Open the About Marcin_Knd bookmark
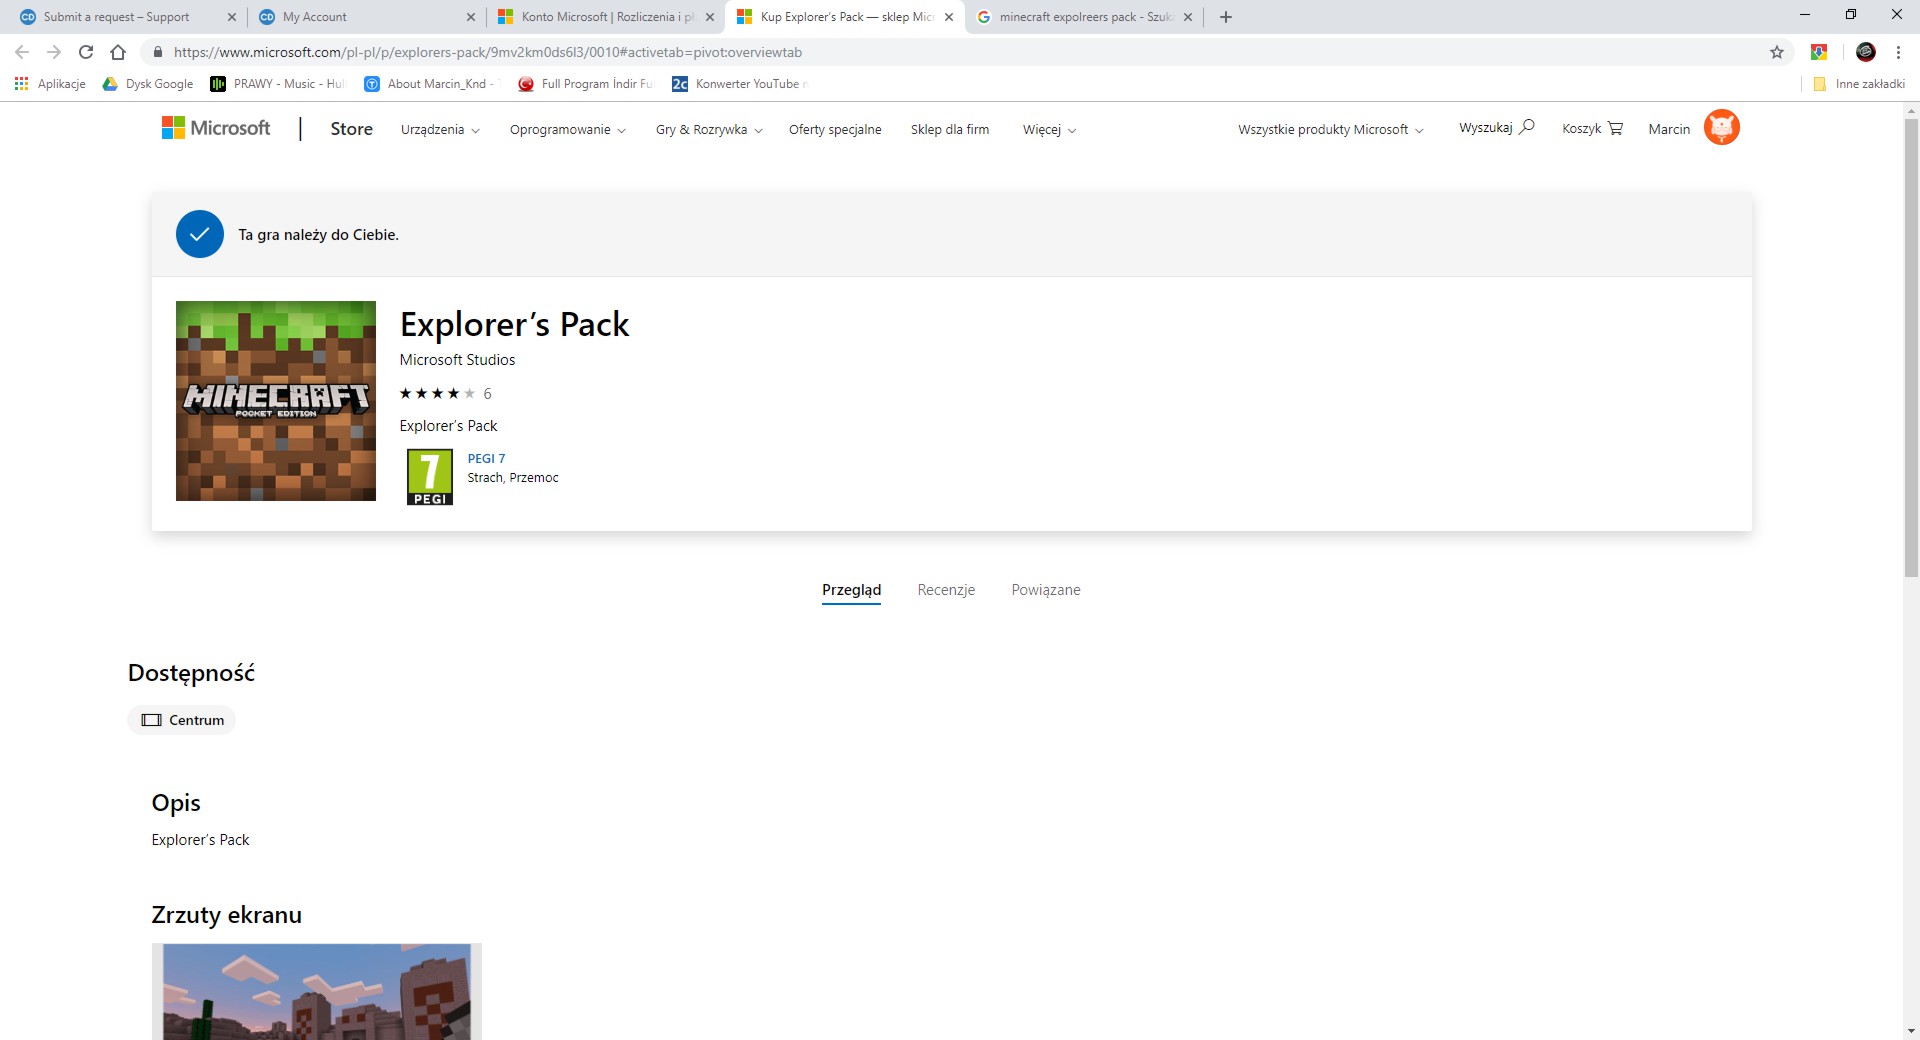The height and width of the screenshot is (1040, 1920). click(x=429, y=84)
